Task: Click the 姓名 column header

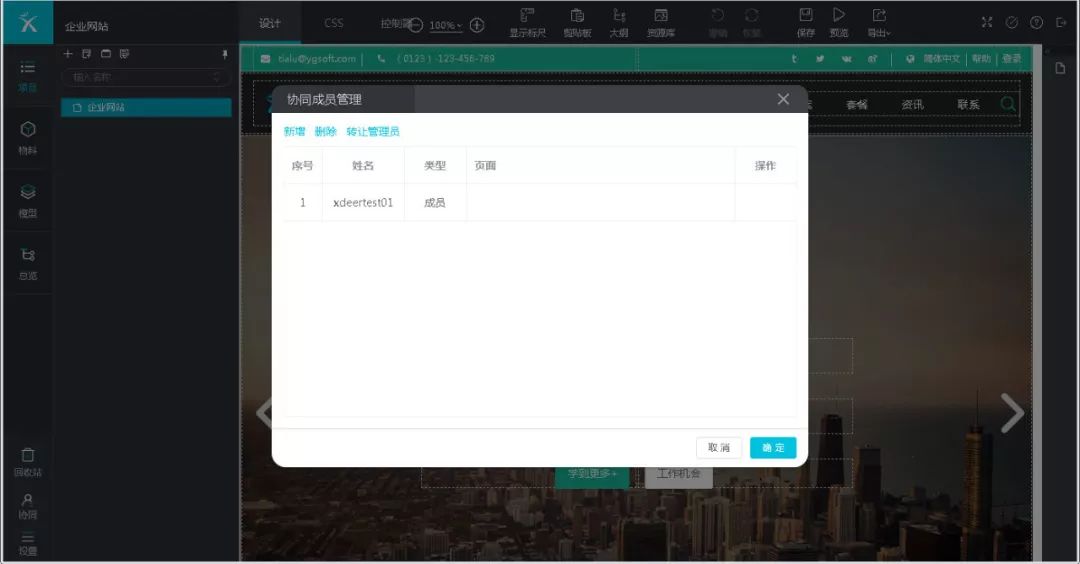Action: 363,165
